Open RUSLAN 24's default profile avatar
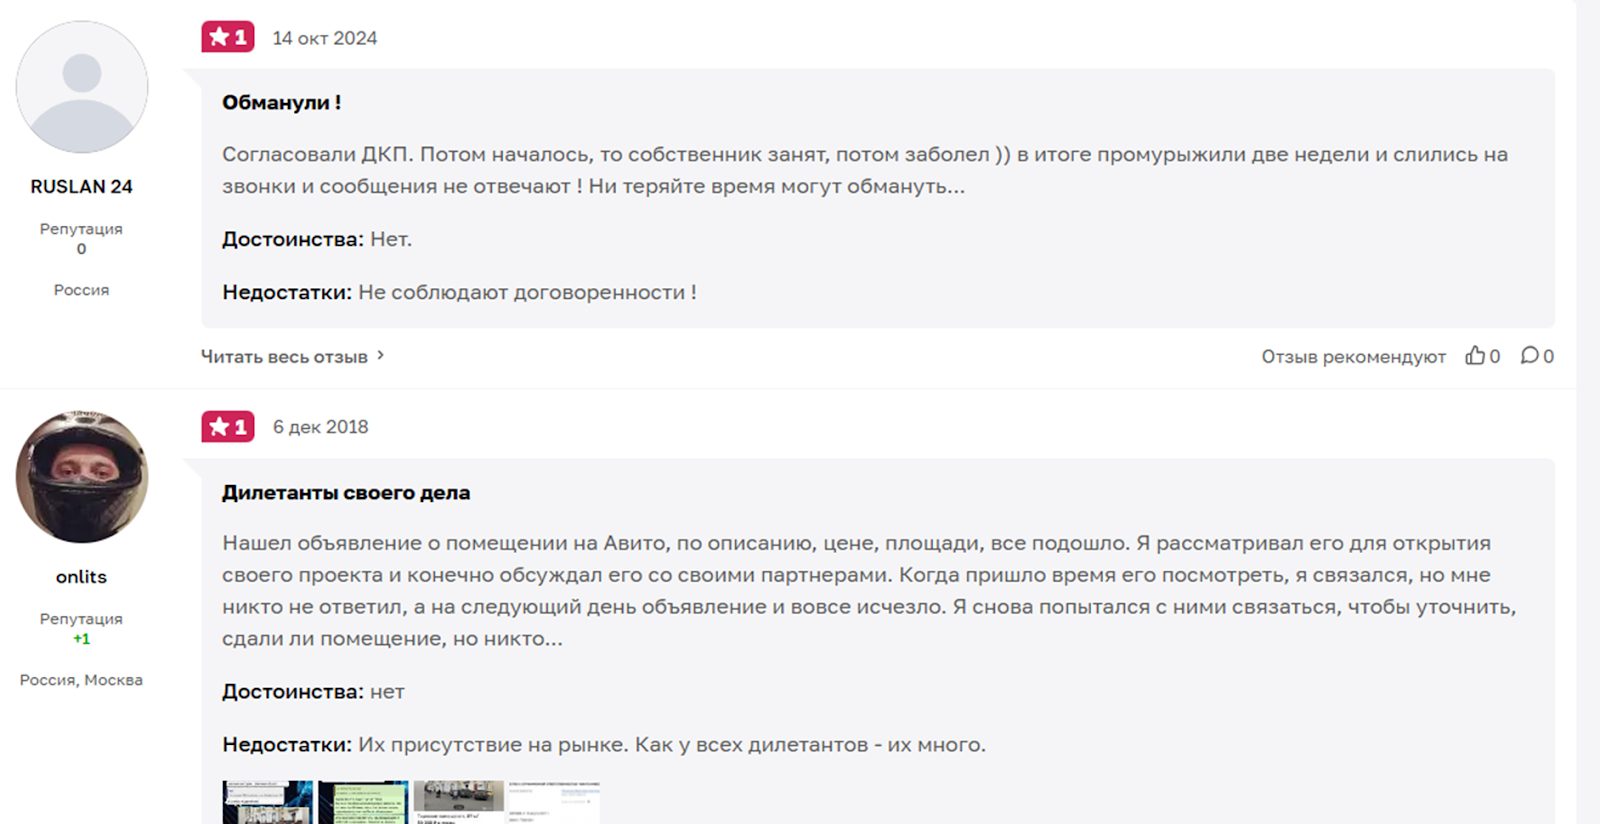This screenshot has width=1600, height=824. tap(82, 87)
